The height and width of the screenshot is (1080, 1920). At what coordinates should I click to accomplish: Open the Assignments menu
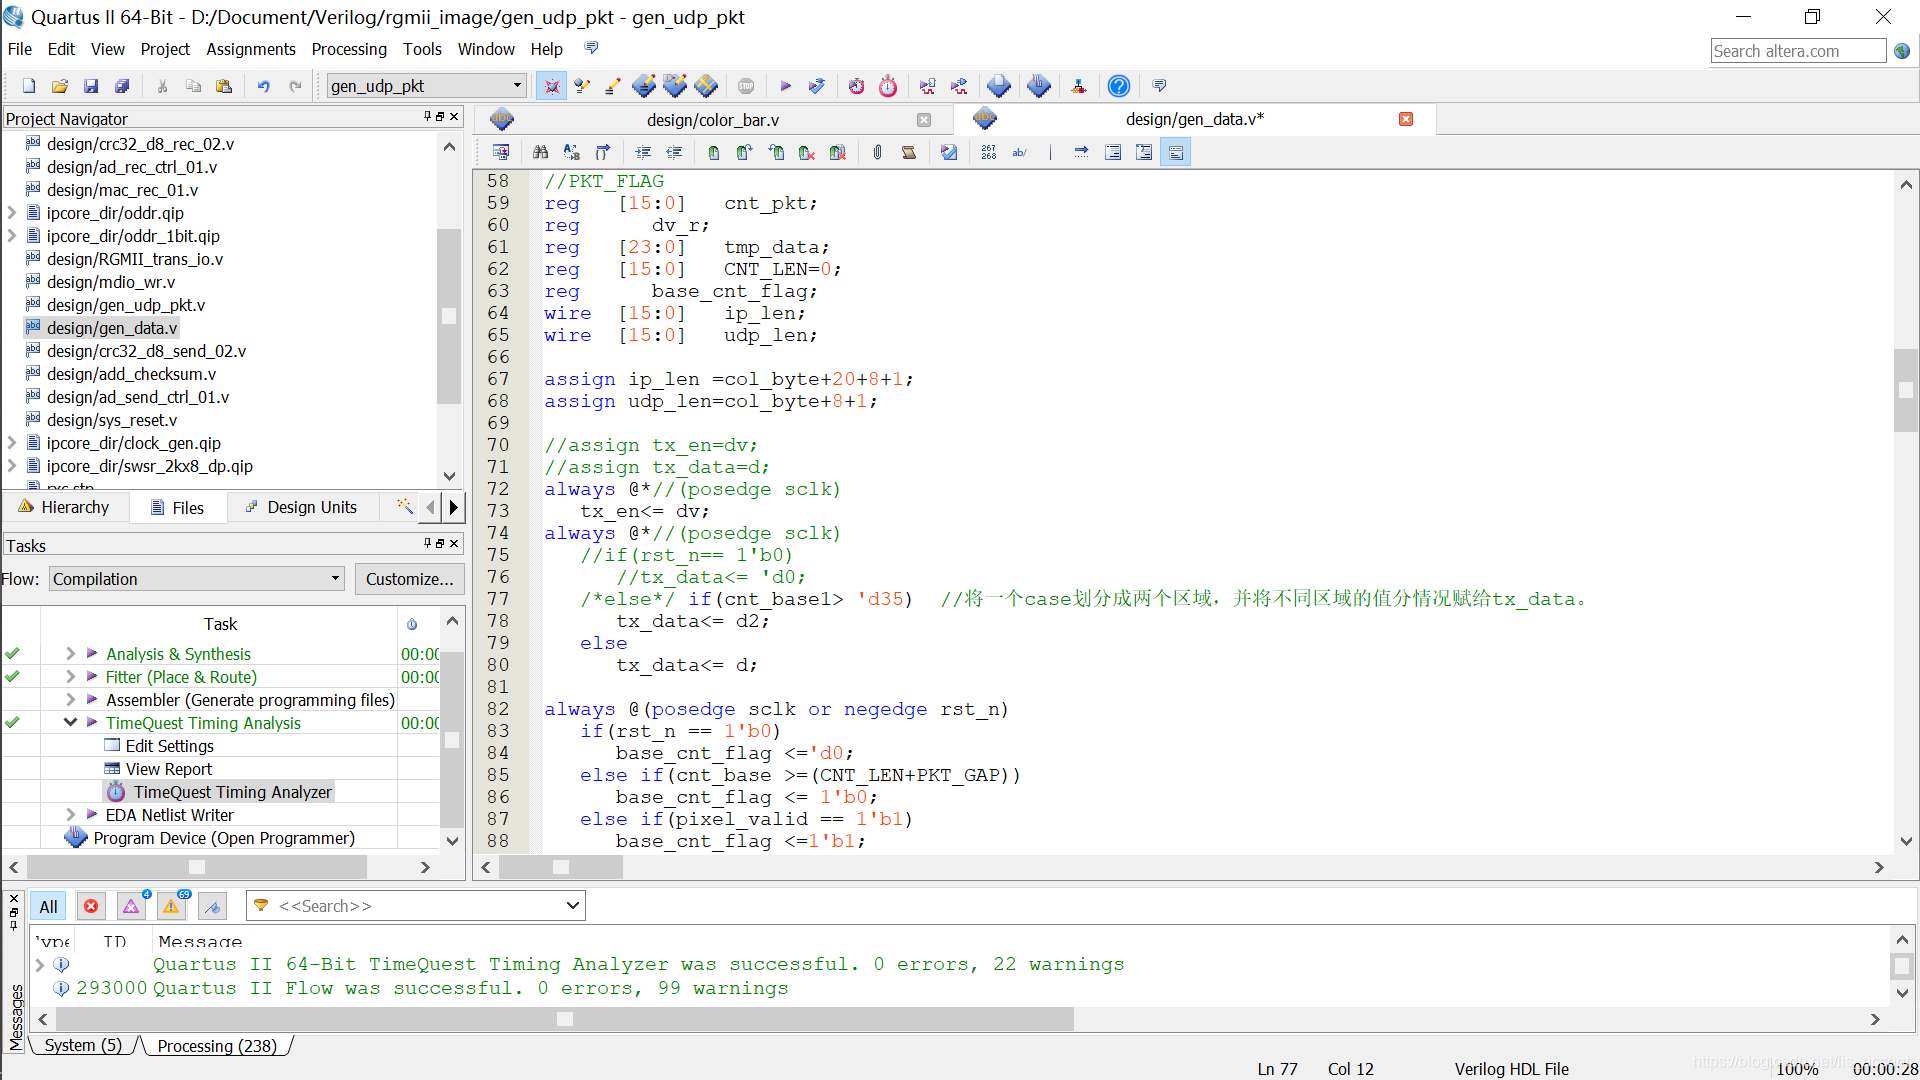click(x=251, y=49)
